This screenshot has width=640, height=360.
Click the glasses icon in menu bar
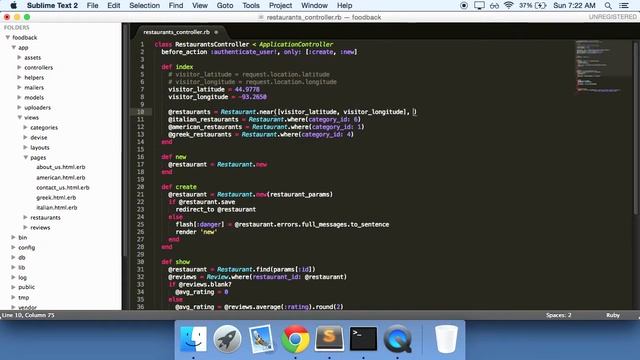coord(494,5)
